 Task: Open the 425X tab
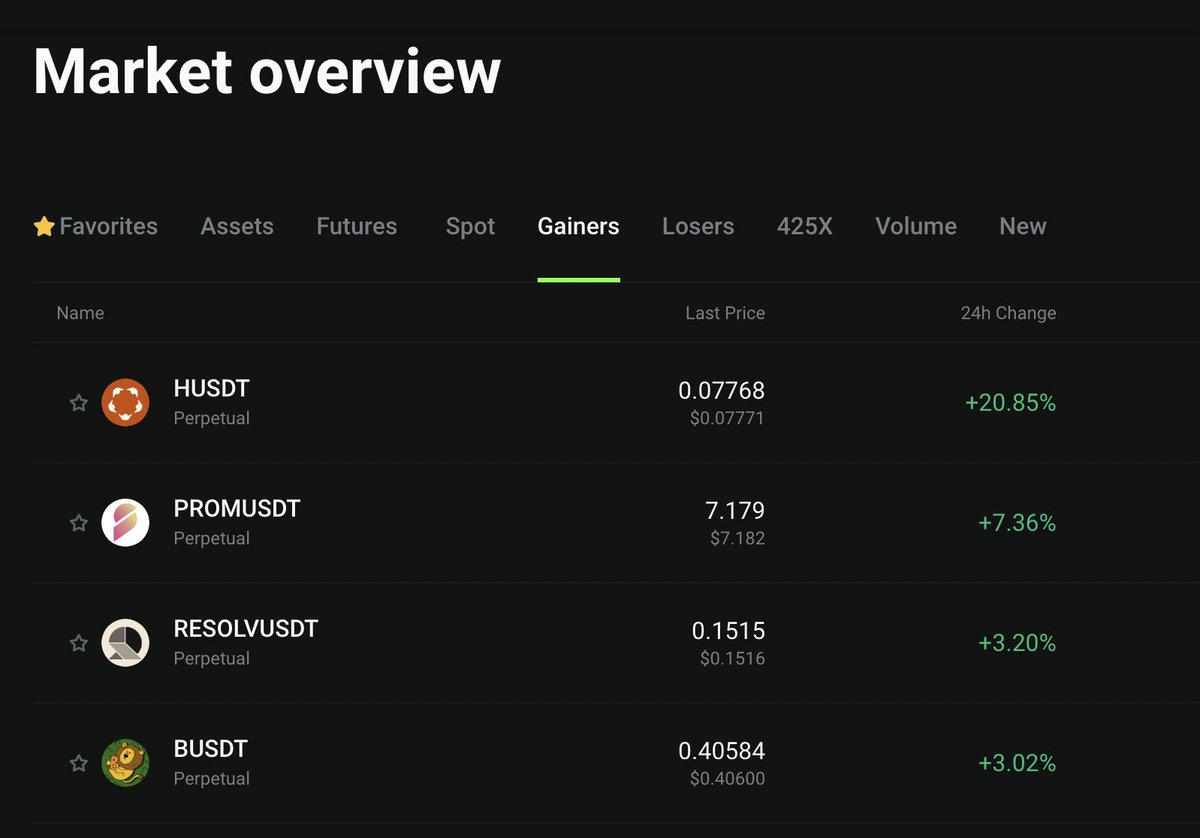coord(805,226)
